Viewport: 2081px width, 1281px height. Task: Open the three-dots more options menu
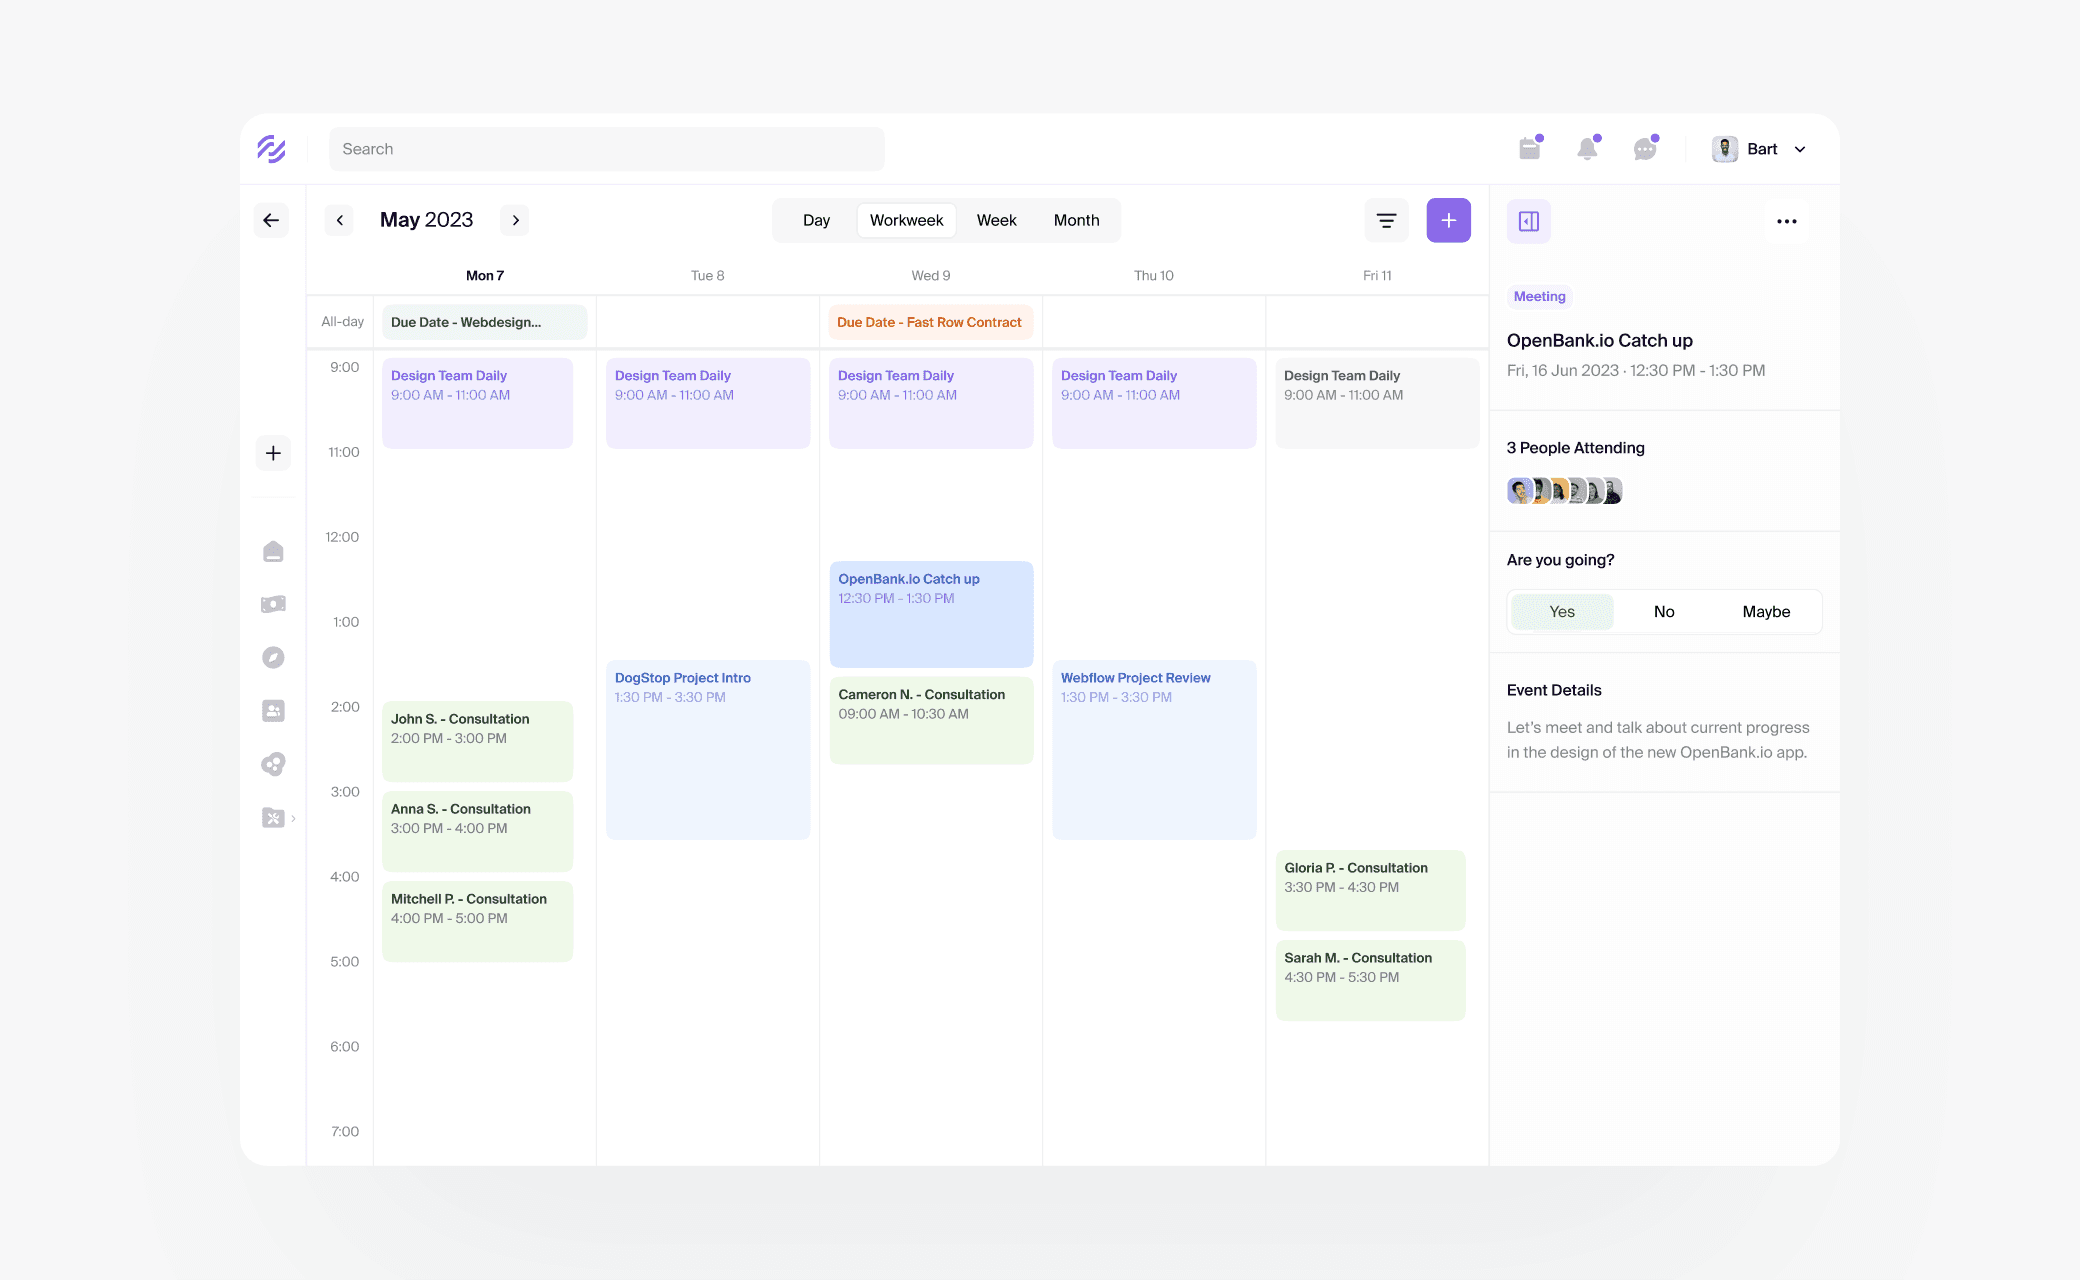(x=1786, y=221)
